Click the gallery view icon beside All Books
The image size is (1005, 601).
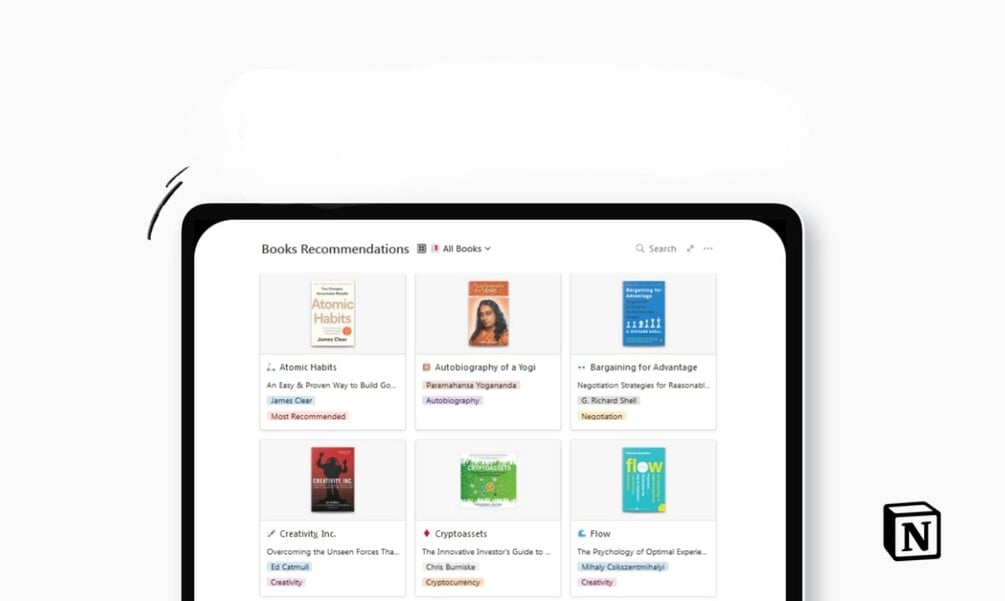[422, 249]
